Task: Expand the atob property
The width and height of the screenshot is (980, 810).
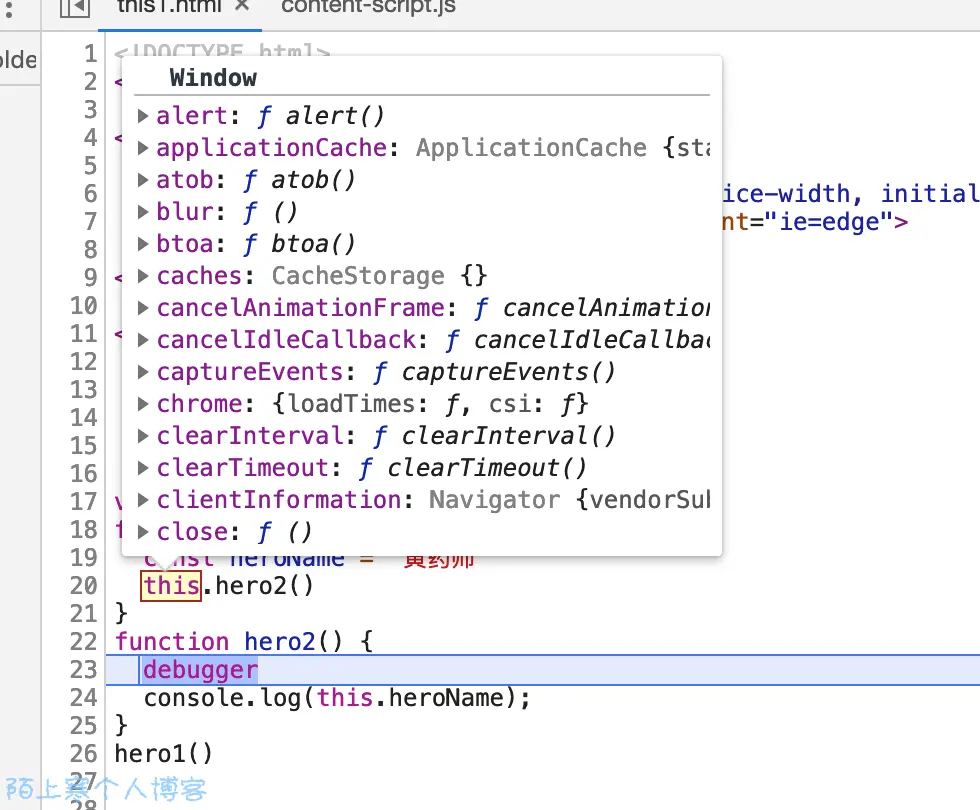Action: 143,180
